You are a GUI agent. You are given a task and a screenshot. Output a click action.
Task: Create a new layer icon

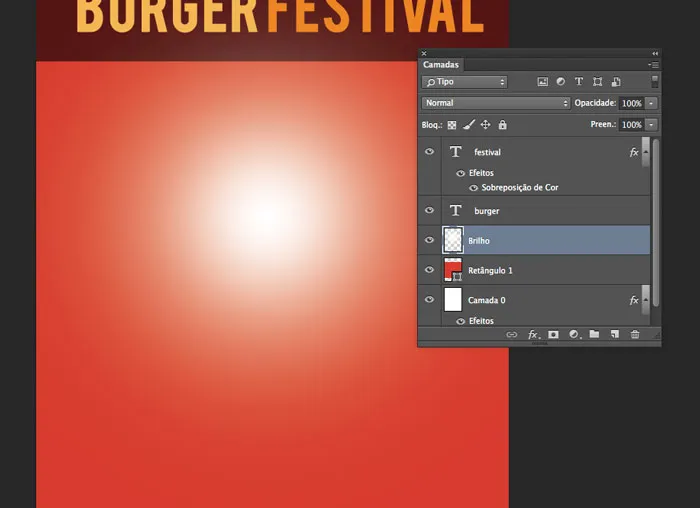615,334
